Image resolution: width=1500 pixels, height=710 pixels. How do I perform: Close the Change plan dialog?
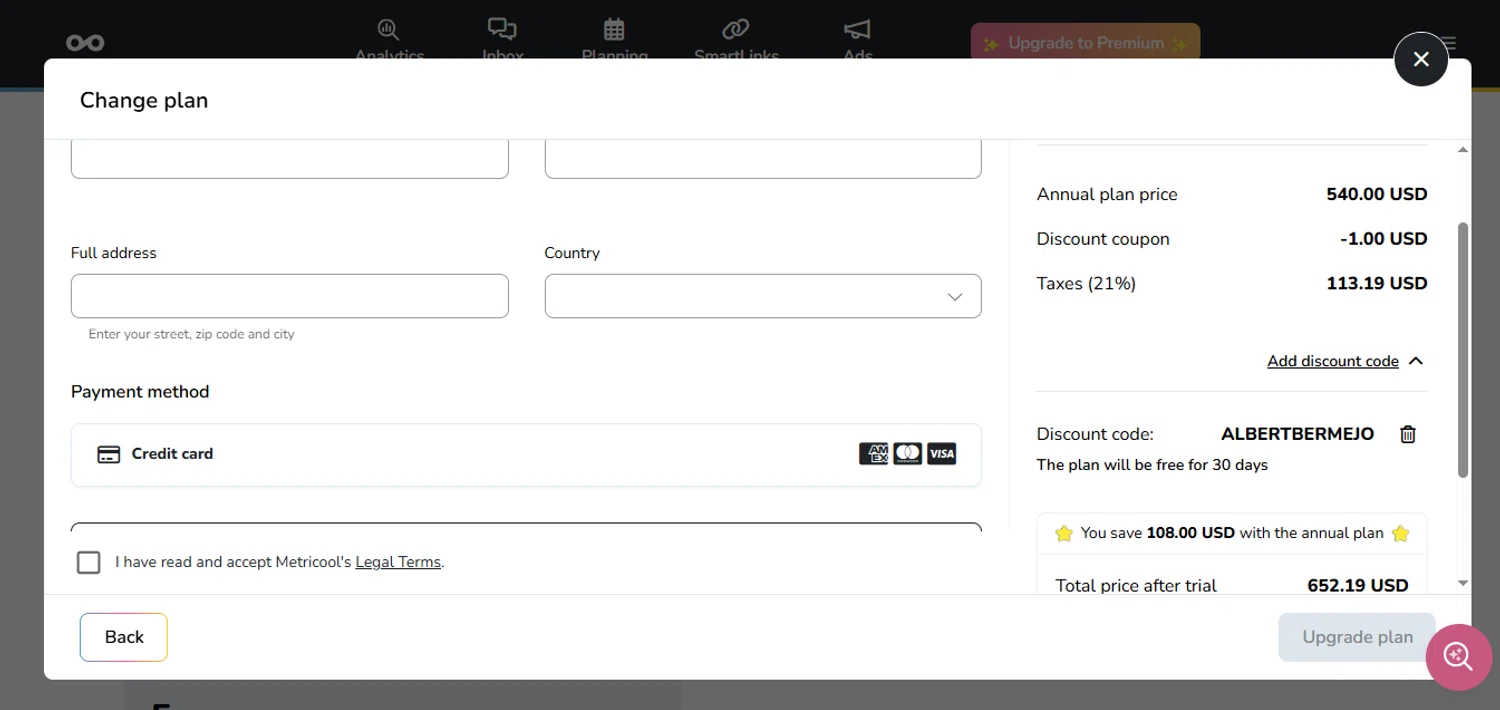pos(1421,59)
